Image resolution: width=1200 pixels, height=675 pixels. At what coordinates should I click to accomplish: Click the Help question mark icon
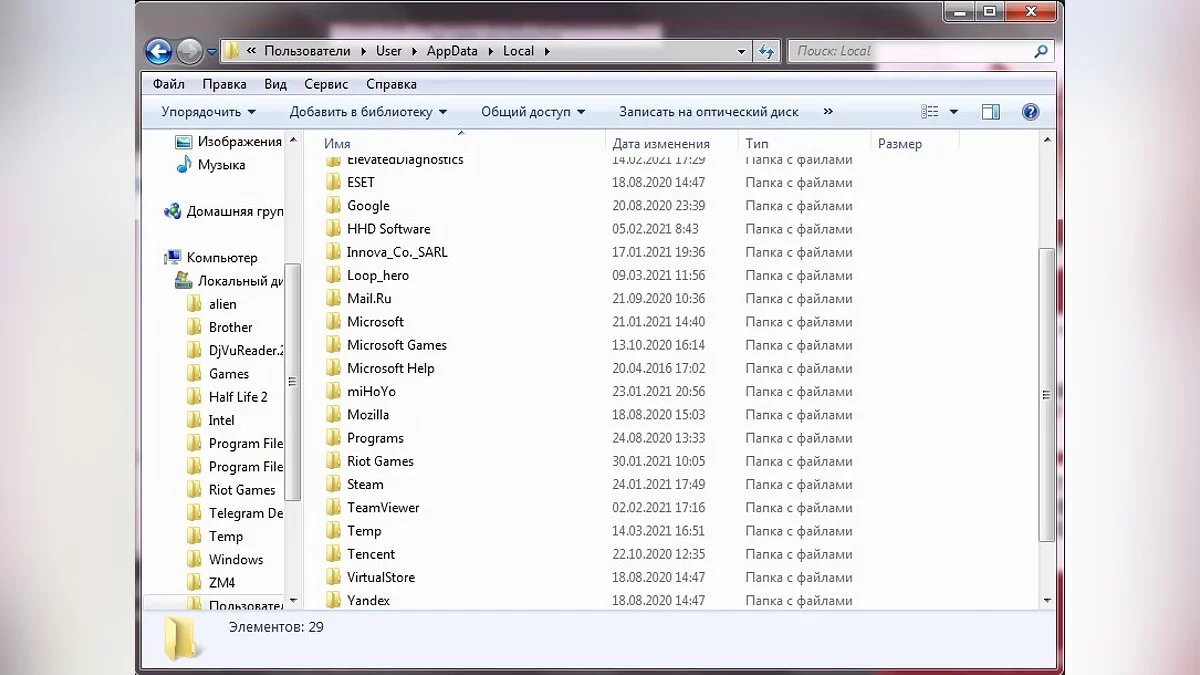pos(1030,112)
